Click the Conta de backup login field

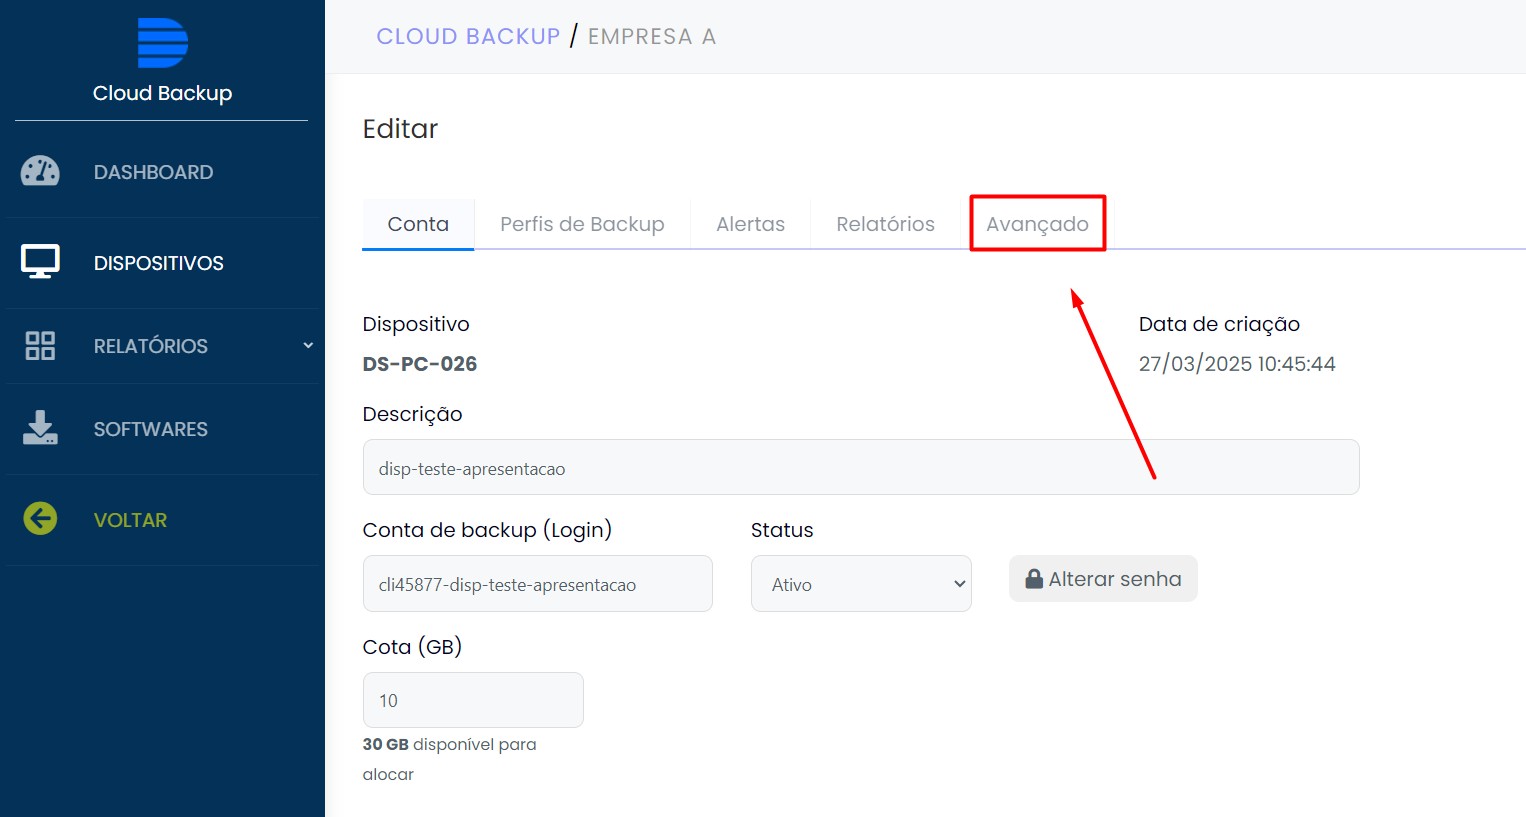point(537,584)
